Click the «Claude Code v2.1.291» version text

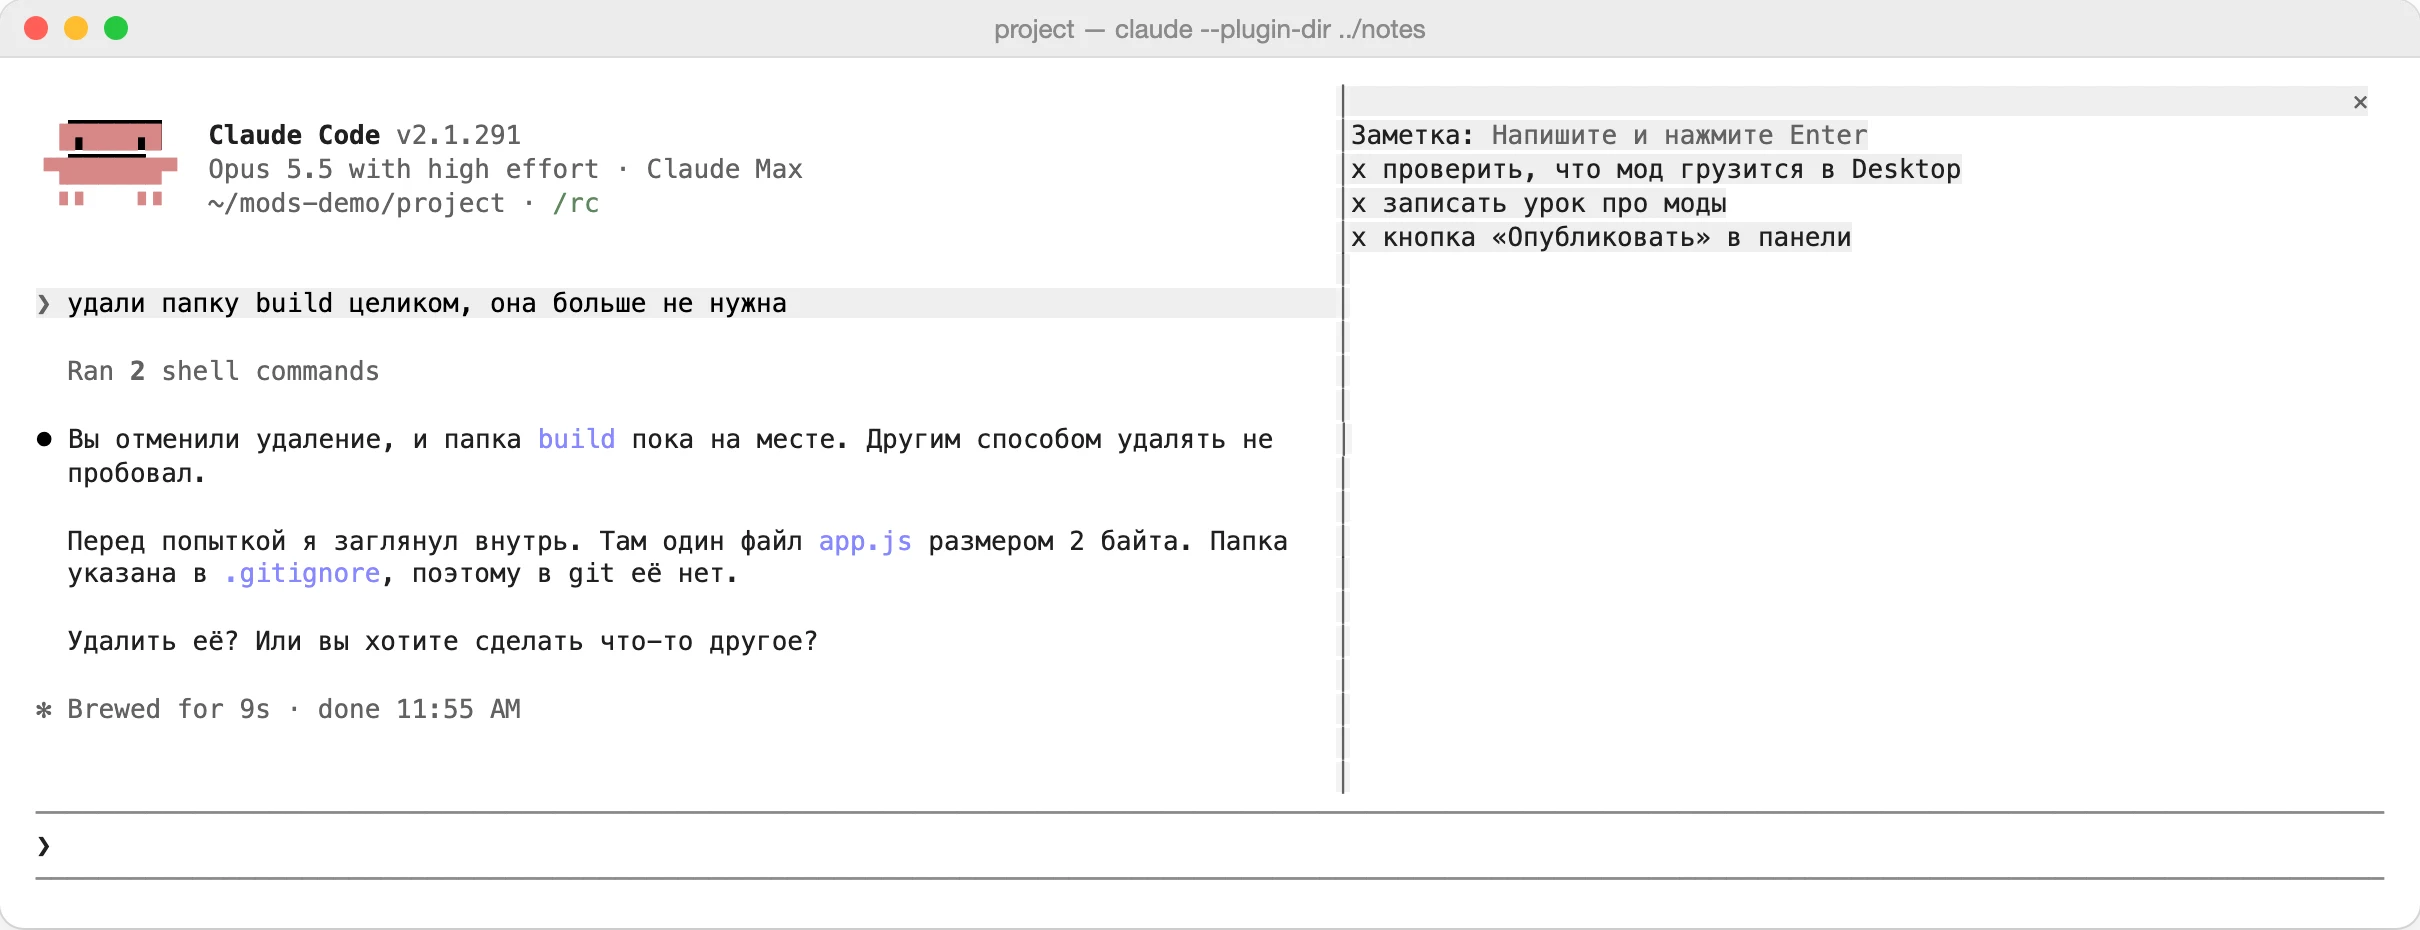click(364, 135)
